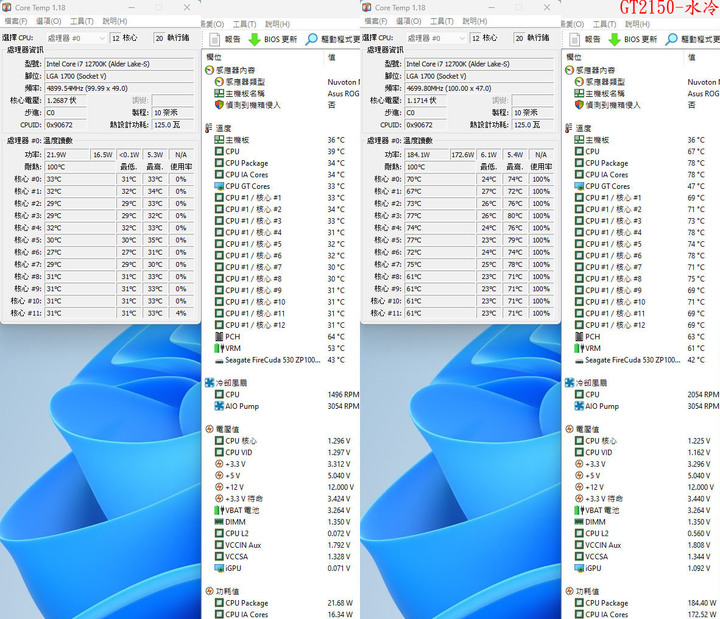Screen dimensions: 720x619
Task: Click the CPU VID '1.162 V' value
Action: point(699,452)
